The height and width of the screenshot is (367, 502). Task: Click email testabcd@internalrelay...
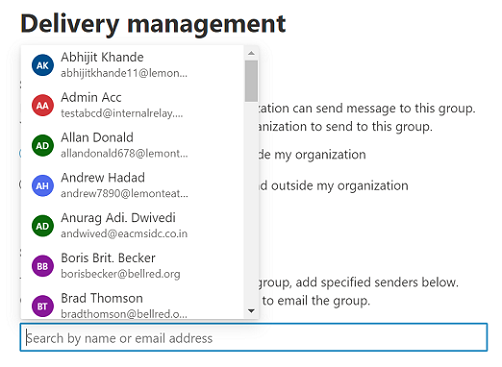122,113
